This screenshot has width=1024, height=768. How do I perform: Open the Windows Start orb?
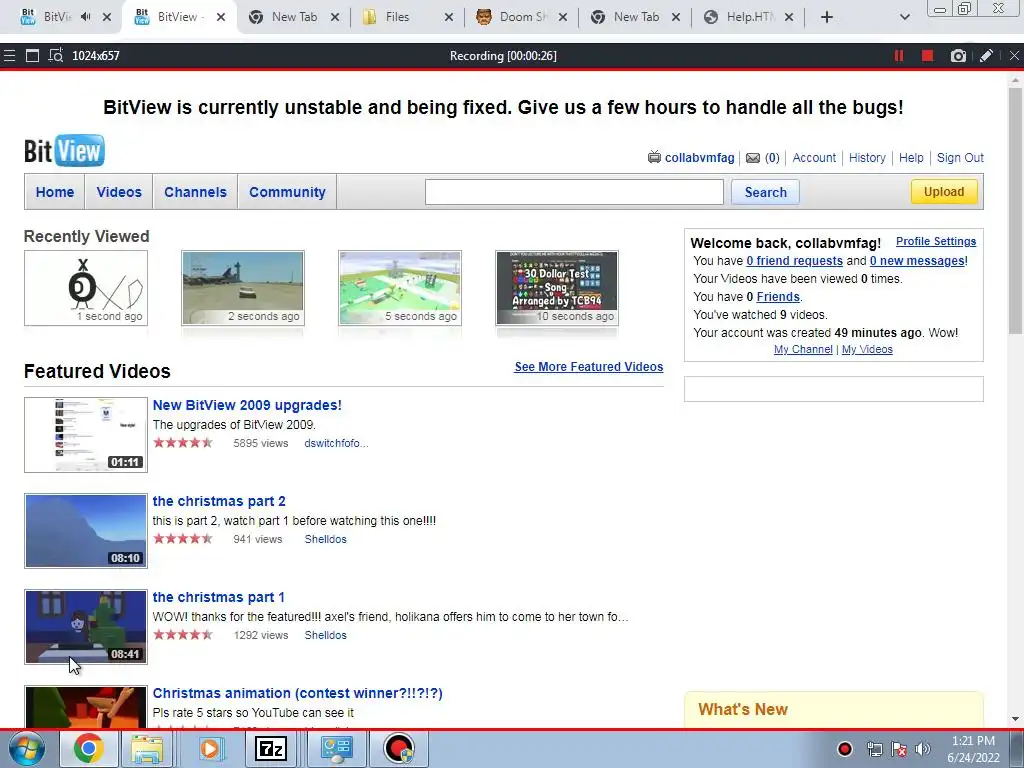[x=27, y=748]
